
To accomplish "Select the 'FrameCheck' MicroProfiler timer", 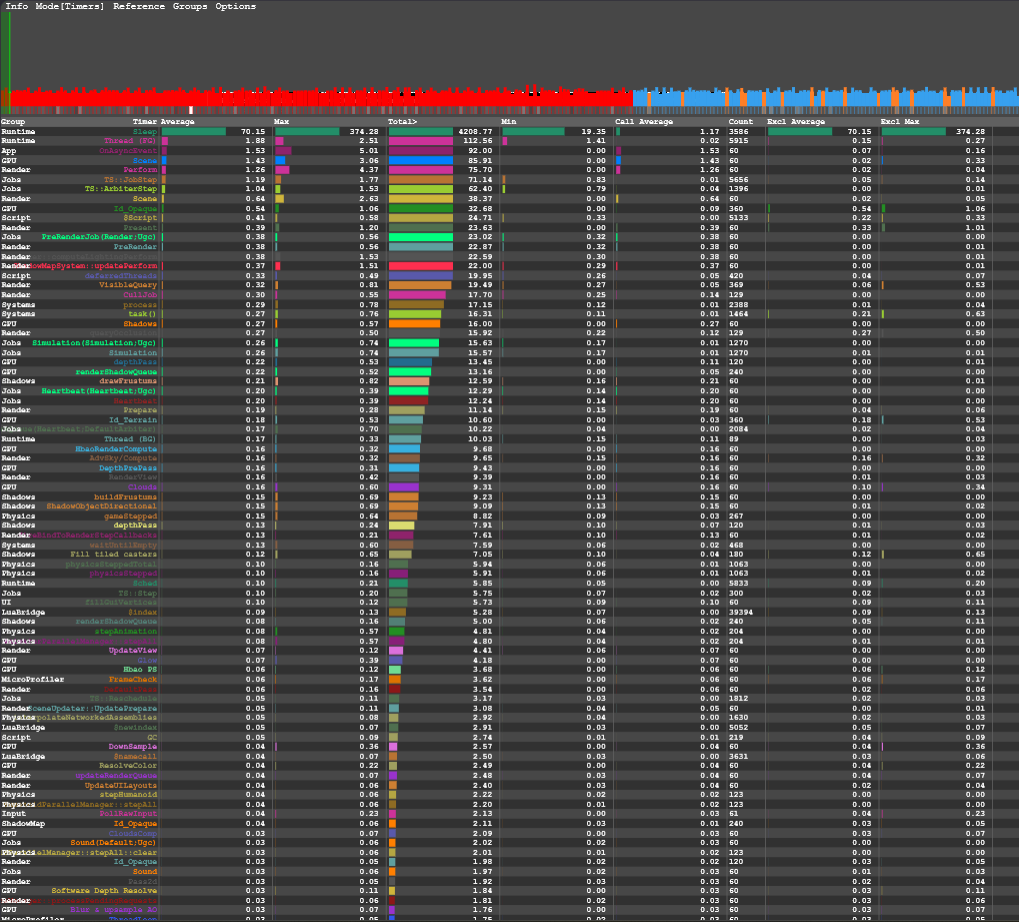I will [x=133, y=680].
